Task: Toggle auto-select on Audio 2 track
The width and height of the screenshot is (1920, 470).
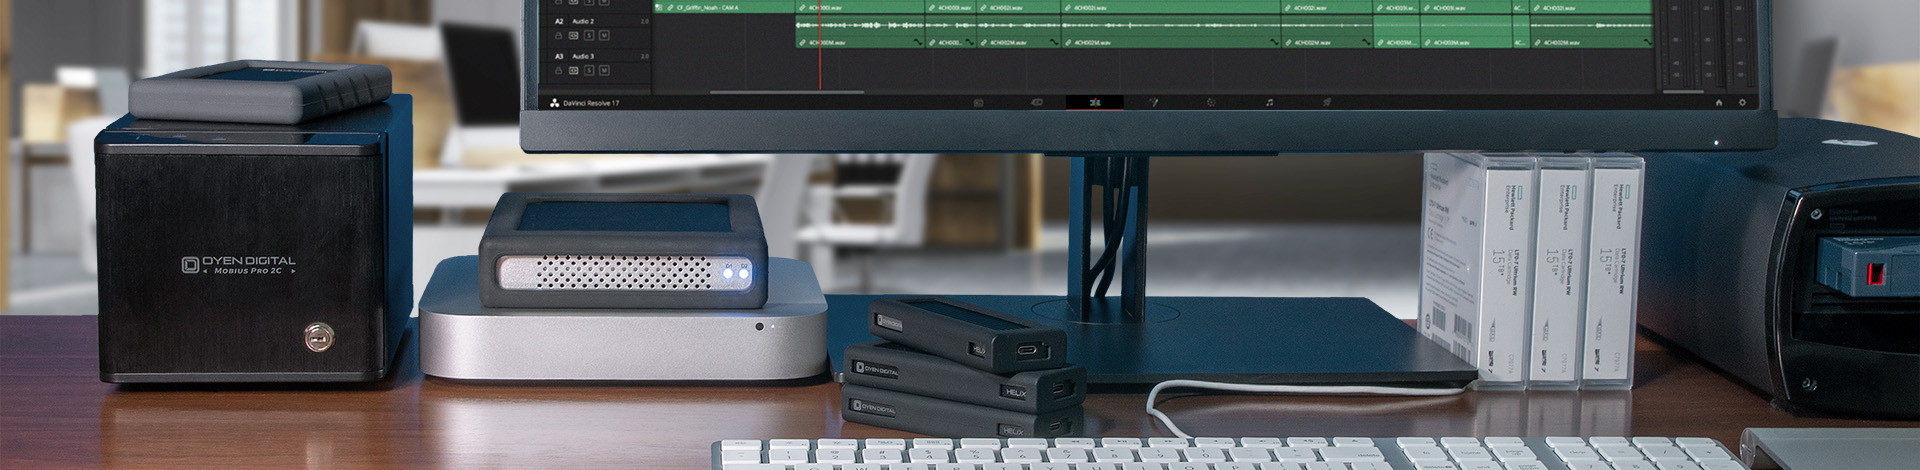Action: 573,36
